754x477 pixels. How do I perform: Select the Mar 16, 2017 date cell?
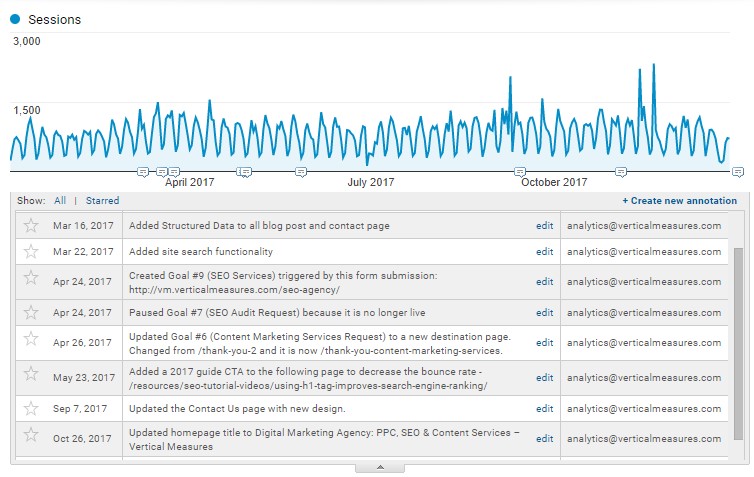tap(83, 226)
